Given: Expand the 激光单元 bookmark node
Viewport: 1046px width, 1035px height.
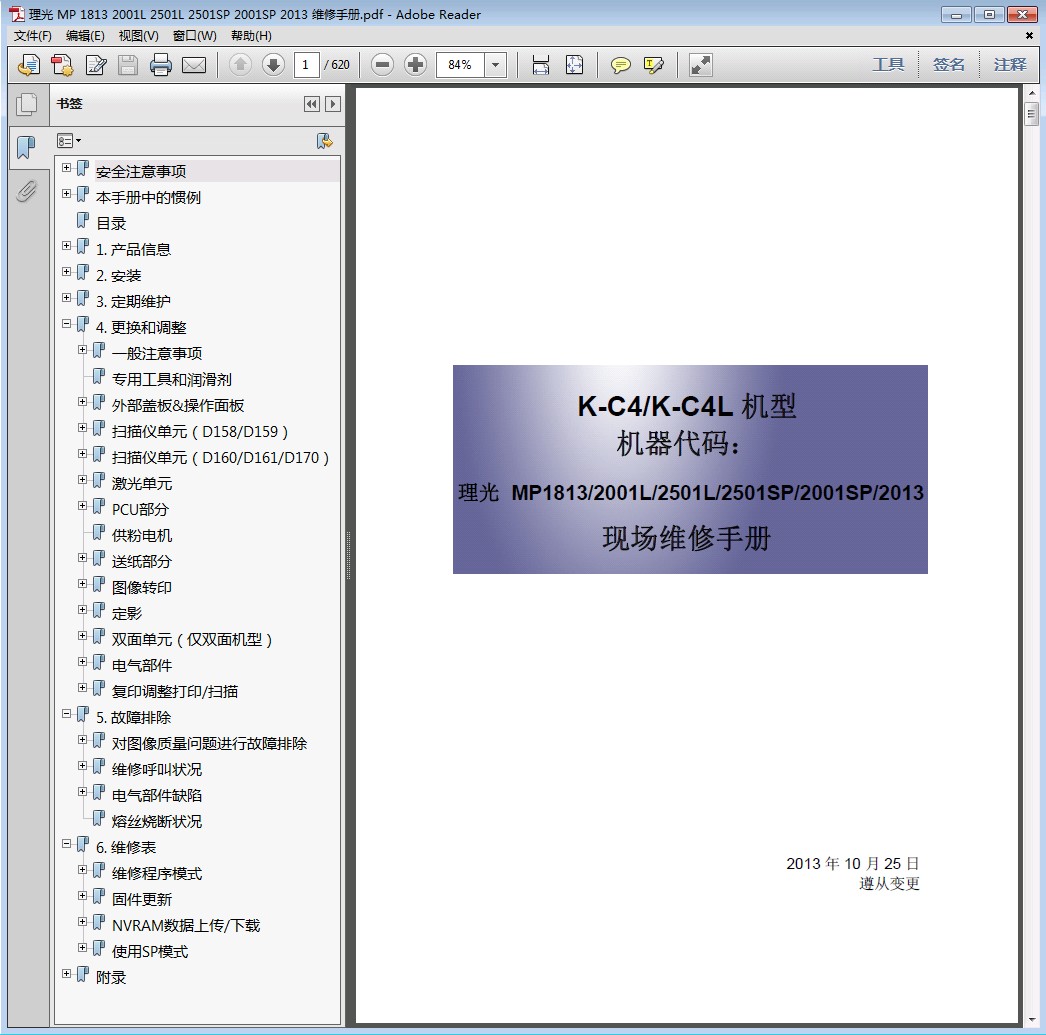Looking at the screenshot, I should [83, 480].
